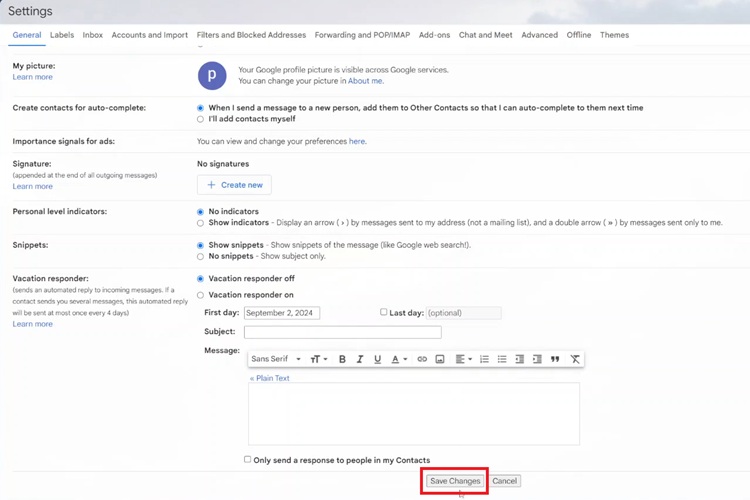Switch to the Inbox tab
The width and height of the screenshot is (750, 500).
[x=92, y=35]
